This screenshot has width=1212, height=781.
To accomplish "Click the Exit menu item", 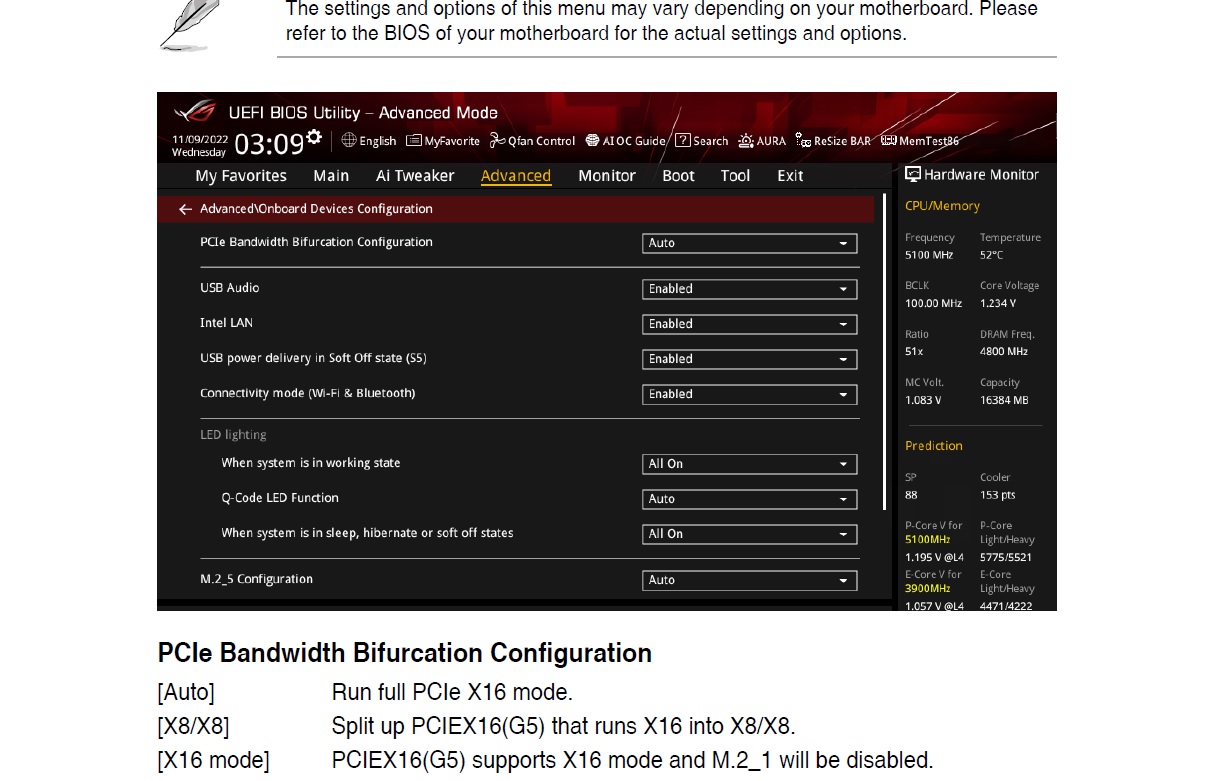I will tap(790, 176).
